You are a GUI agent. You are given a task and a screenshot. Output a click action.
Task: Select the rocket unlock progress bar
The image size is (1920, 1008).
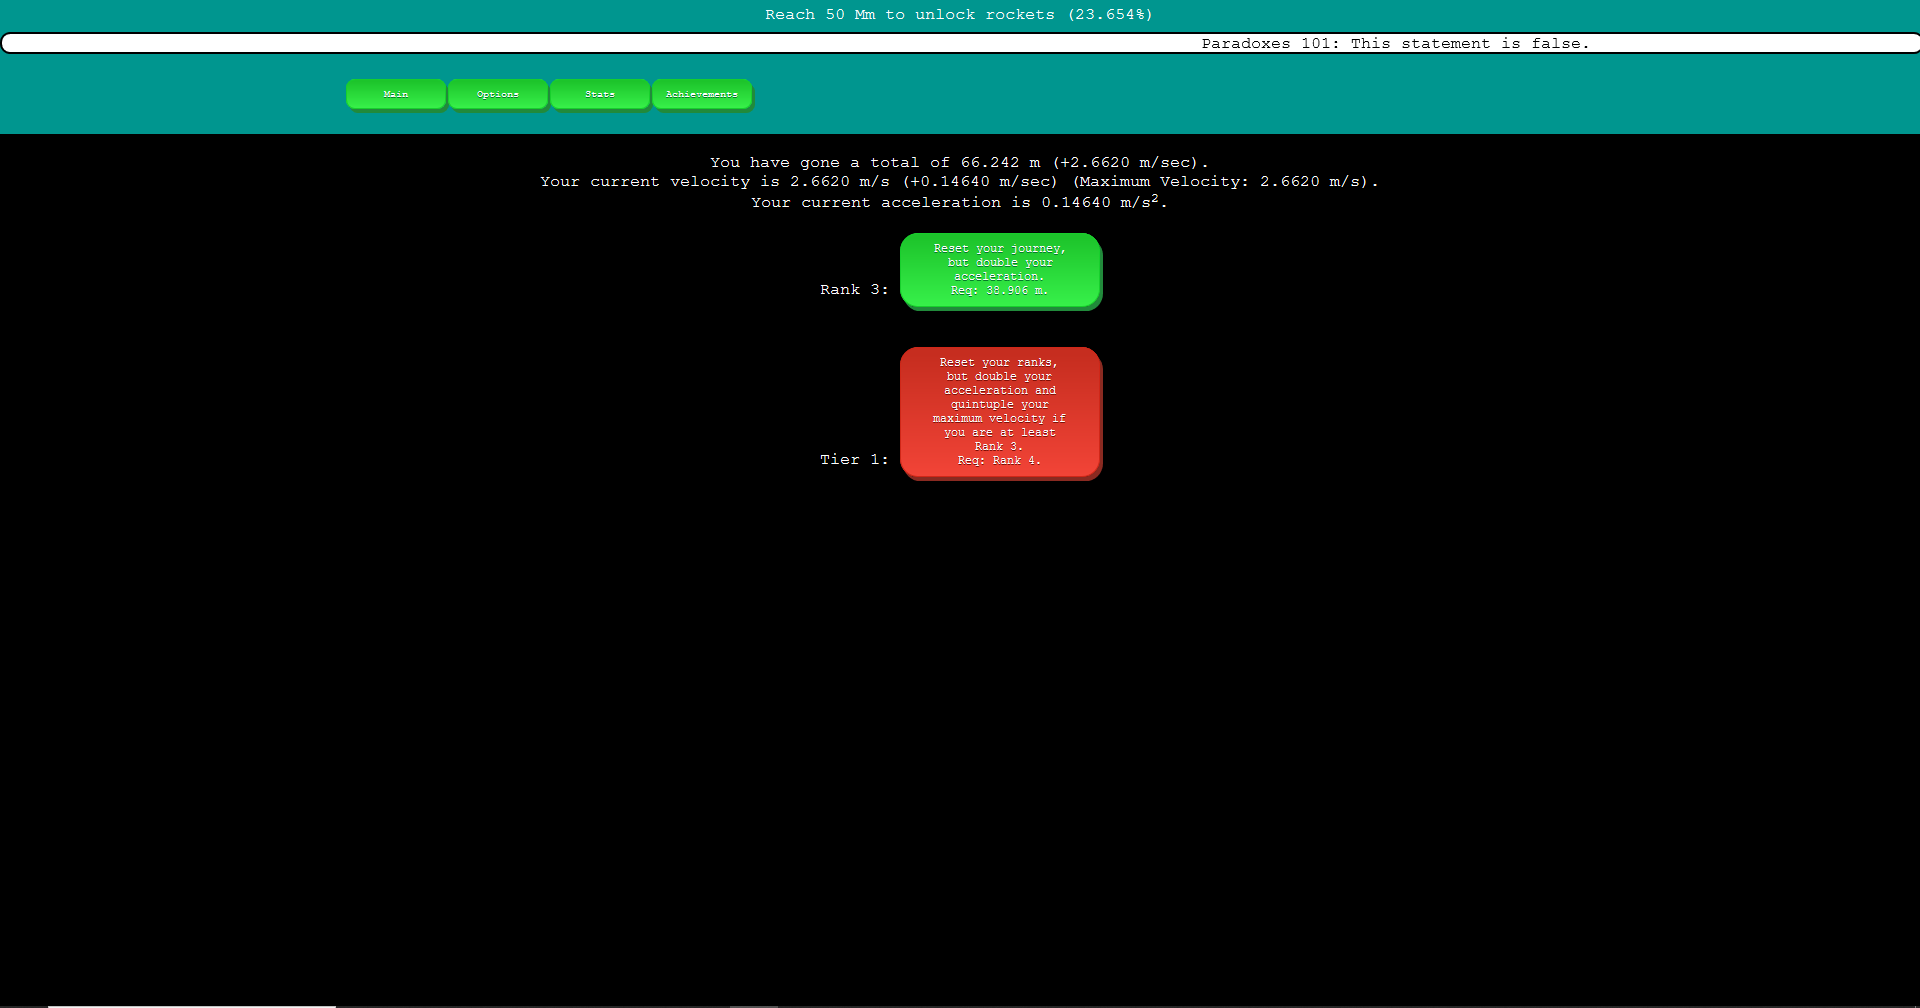coord(960,14)
